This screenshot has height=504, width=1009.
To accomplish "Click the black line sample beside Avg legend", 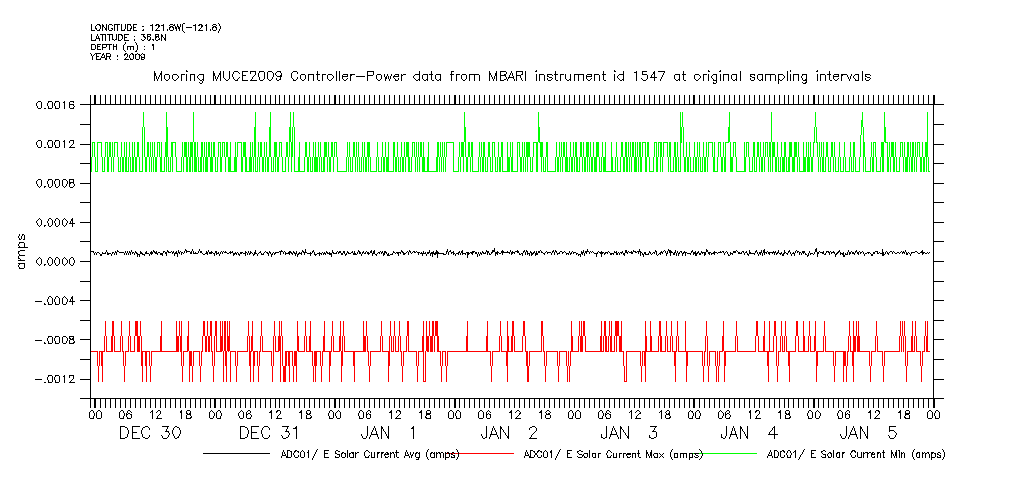I will coord(240,454).
